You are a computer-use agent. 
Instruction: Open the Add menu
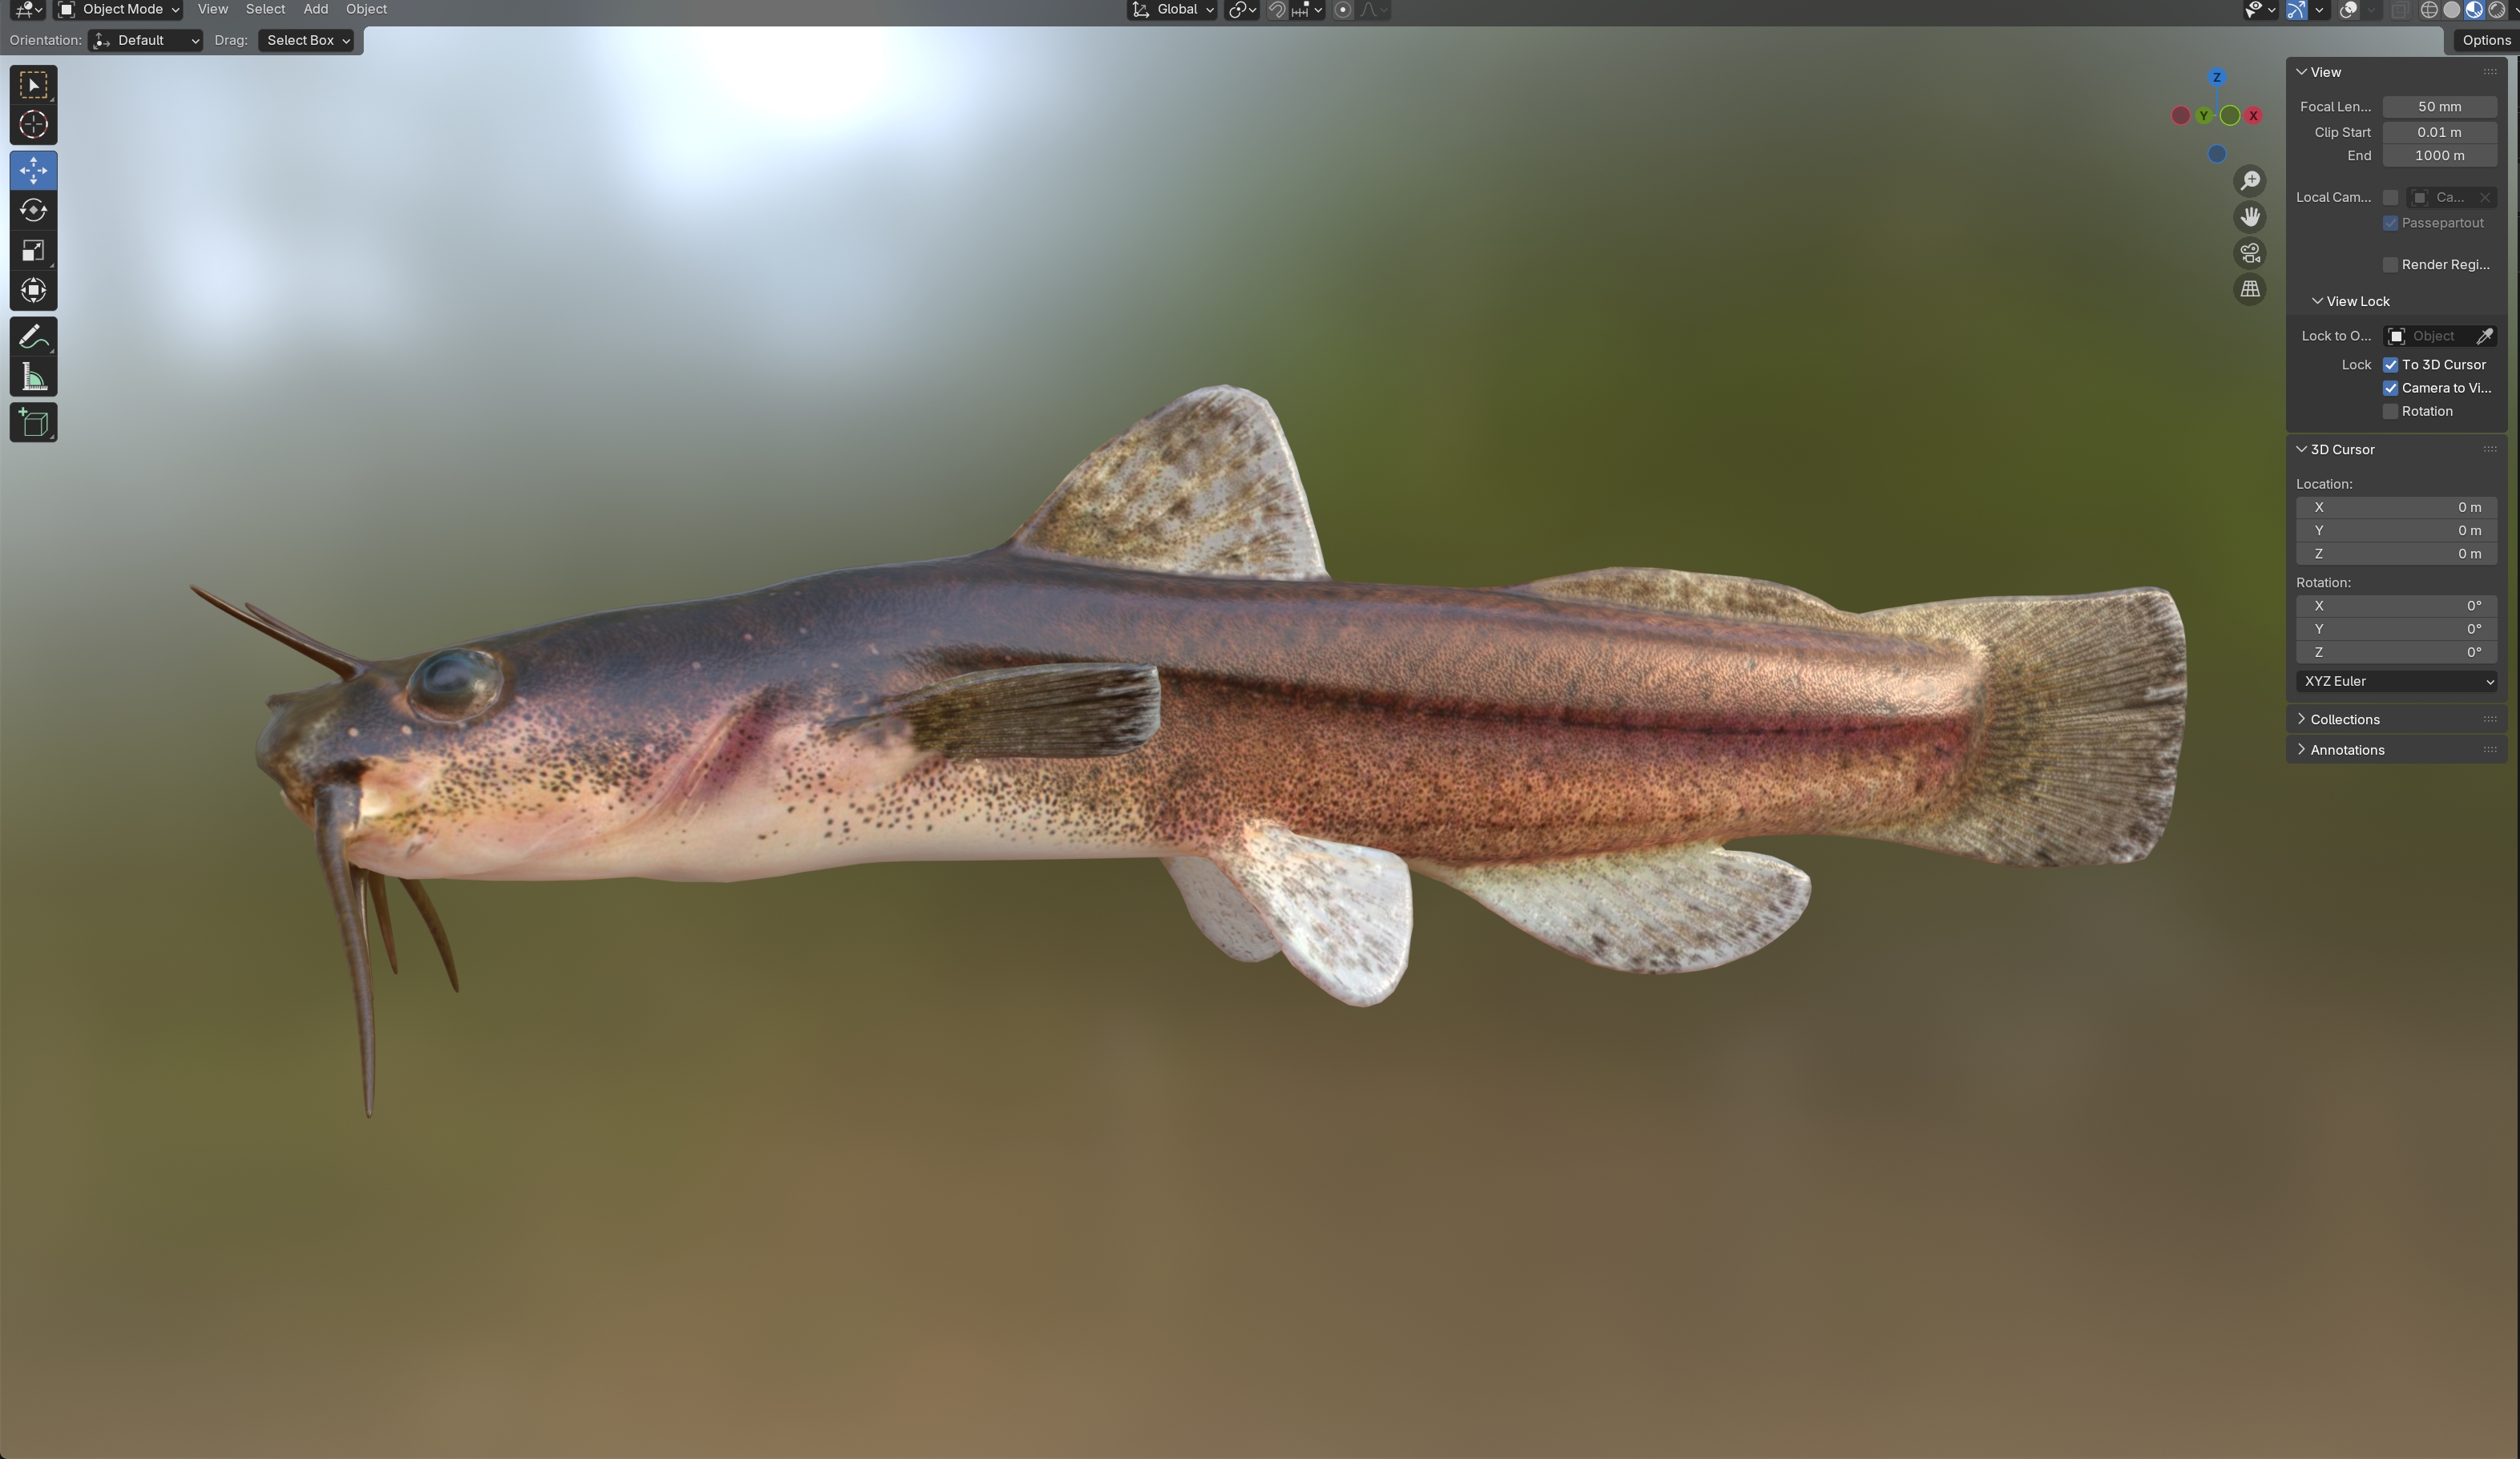315,10
